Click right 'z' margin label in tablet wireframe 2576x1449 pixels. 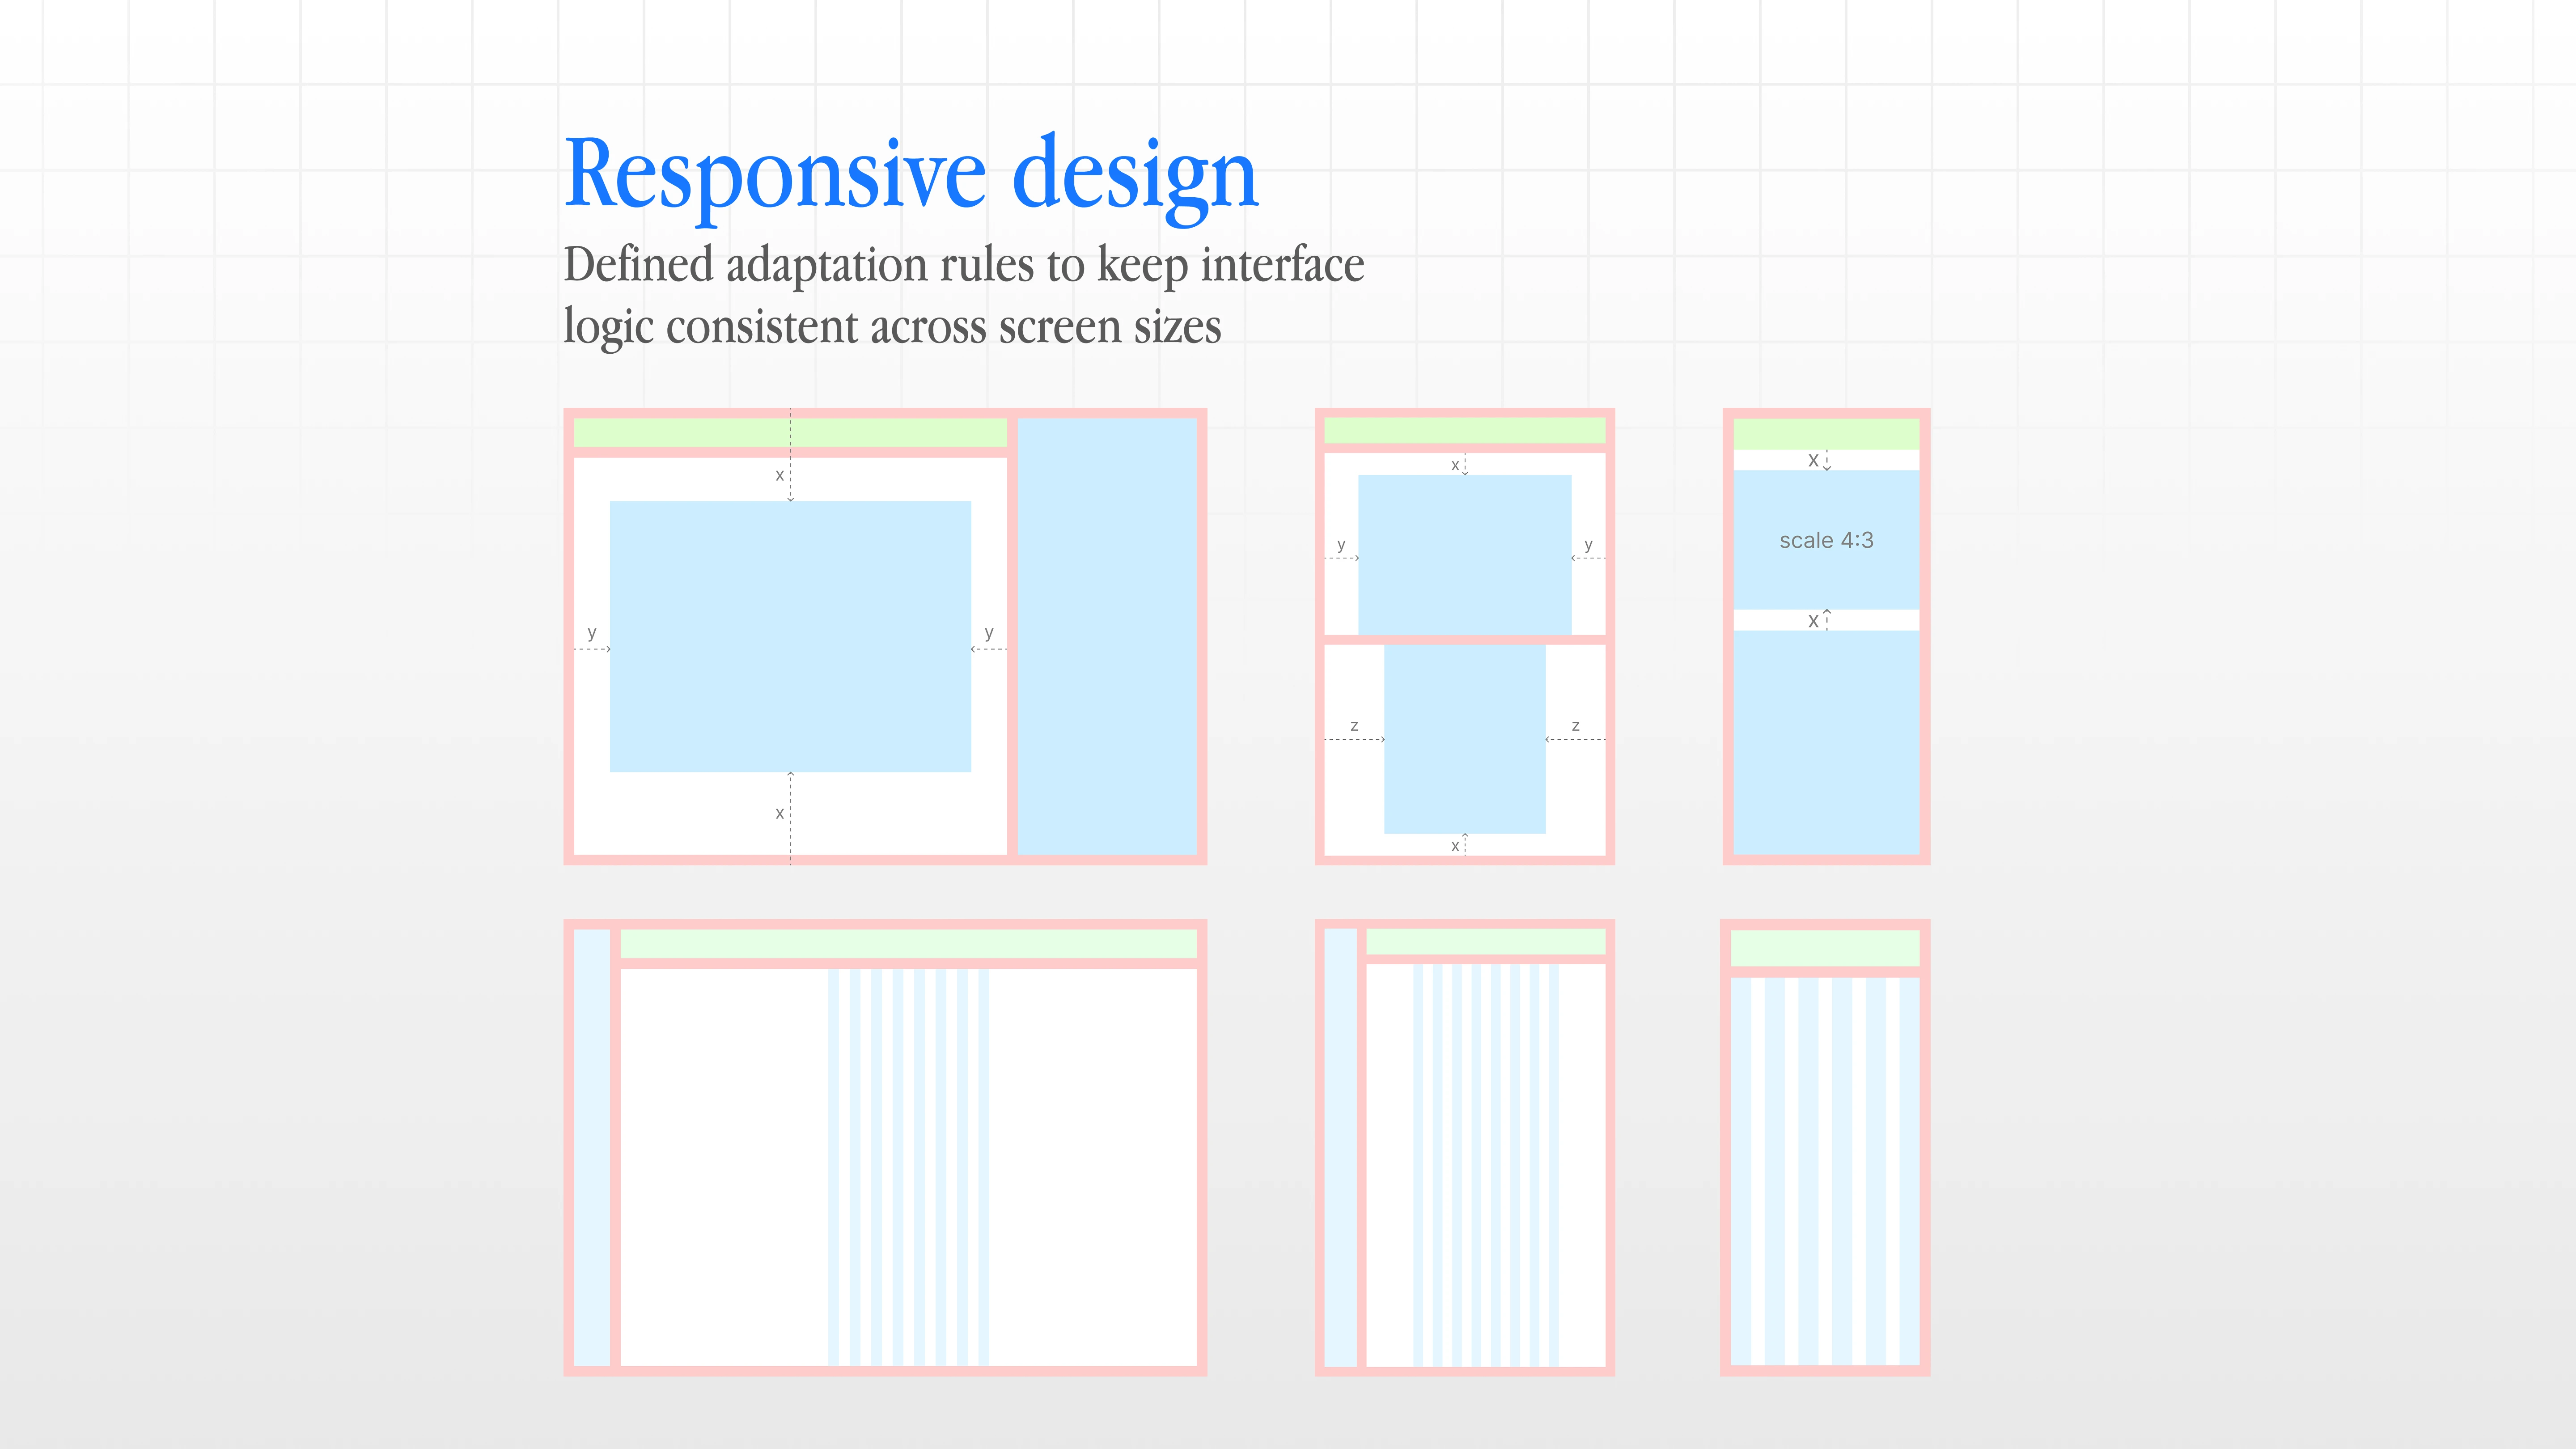[x=1575, y=726]
